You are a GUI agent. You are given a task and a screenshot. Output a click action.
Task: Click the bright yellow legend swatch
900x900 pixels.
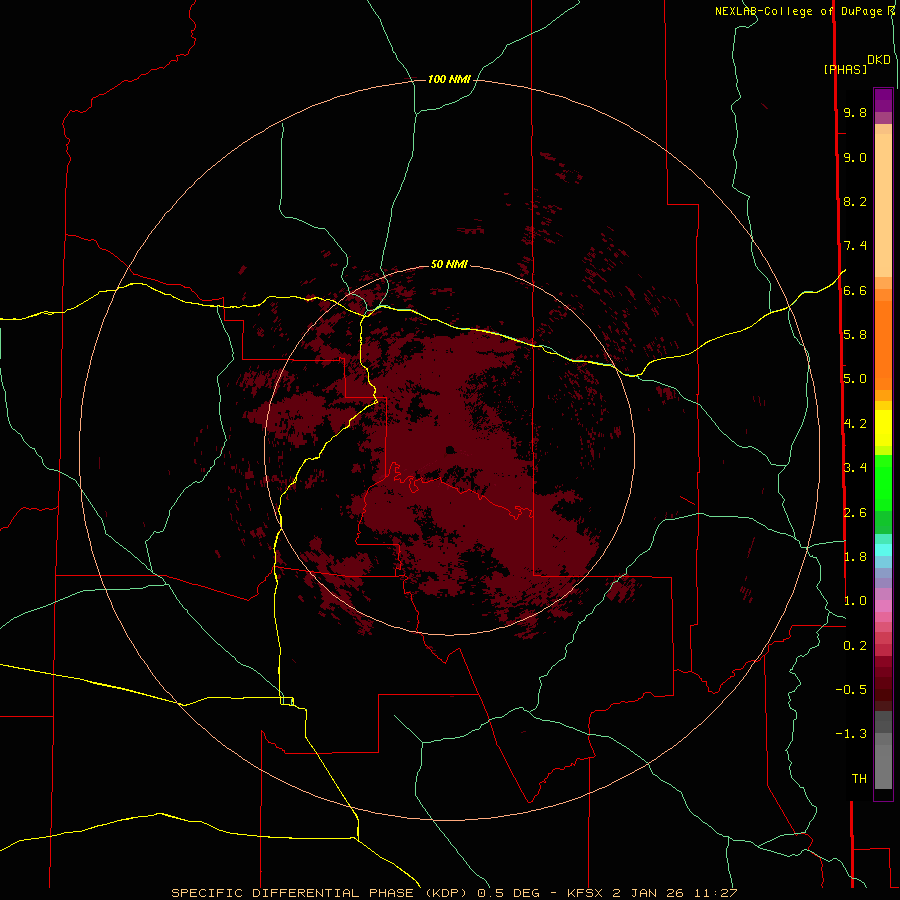(x=883, y=428)
